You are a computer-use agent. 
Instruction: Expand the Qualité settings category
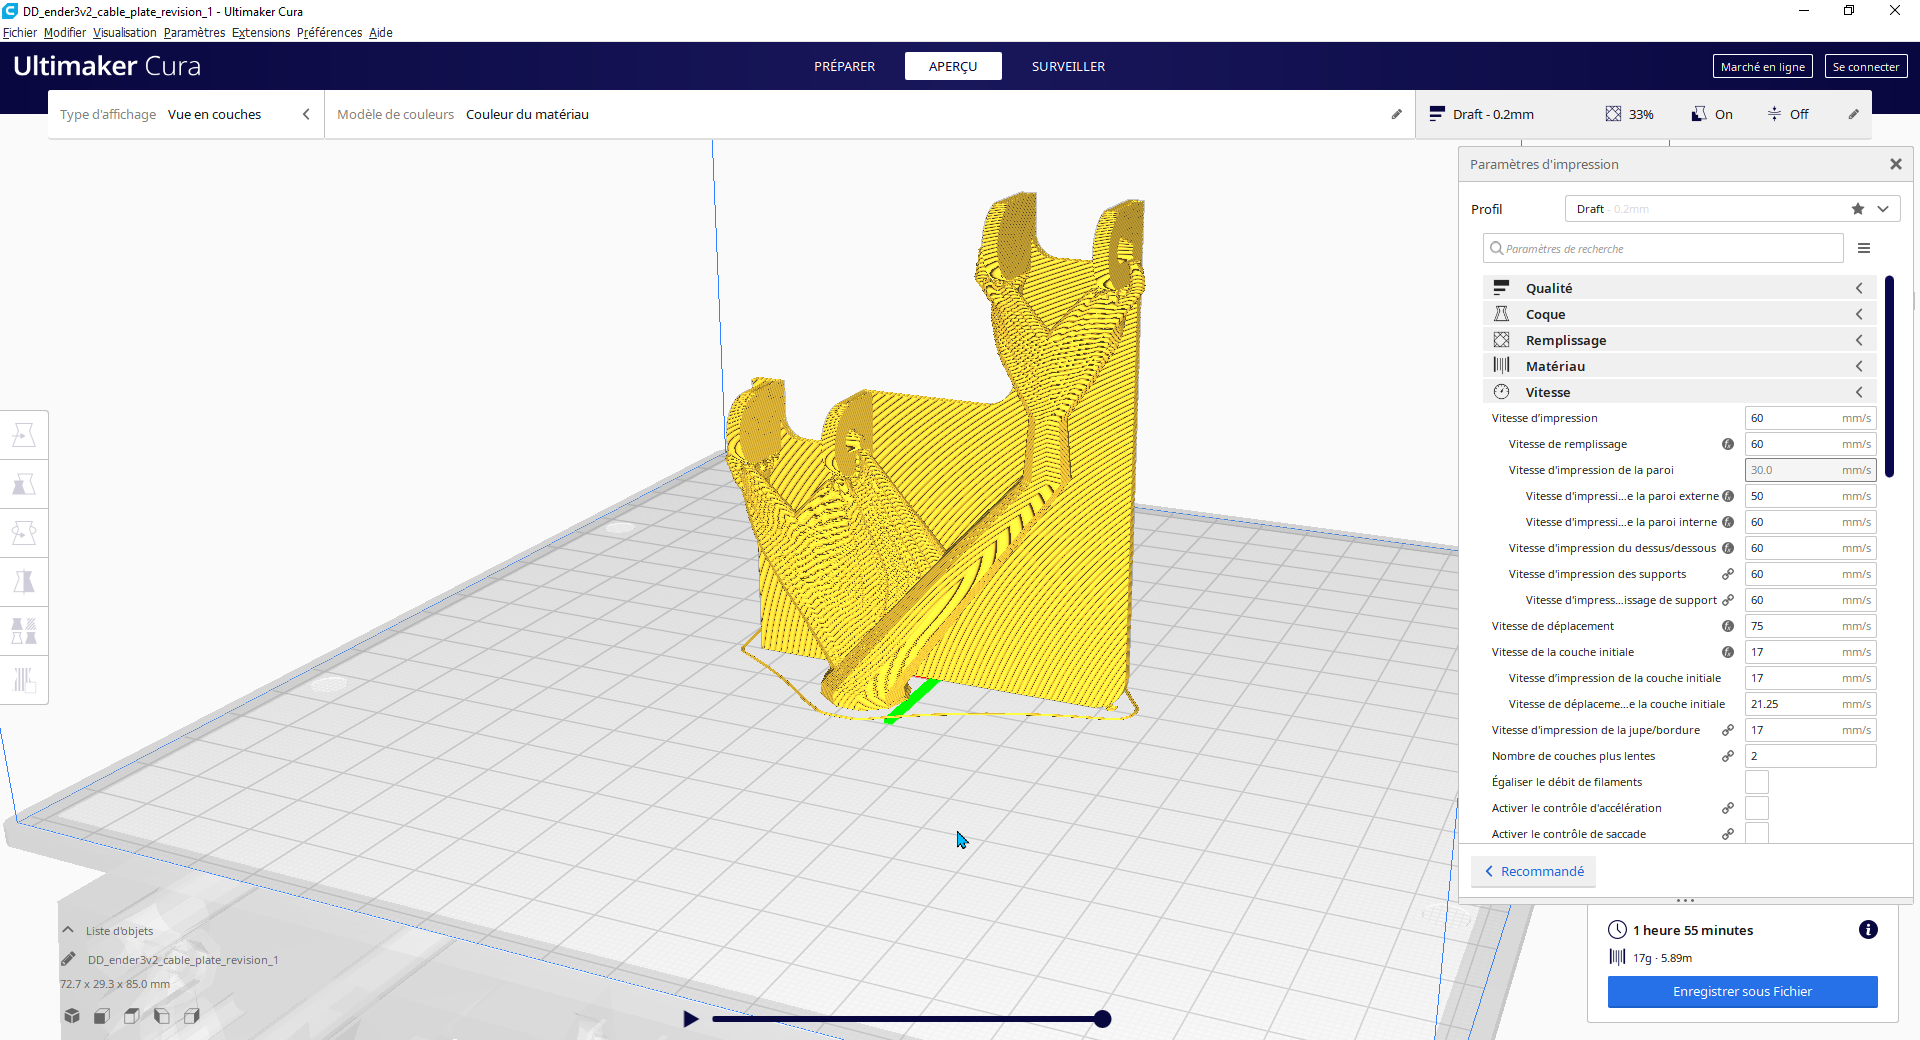pos(1679,288)
